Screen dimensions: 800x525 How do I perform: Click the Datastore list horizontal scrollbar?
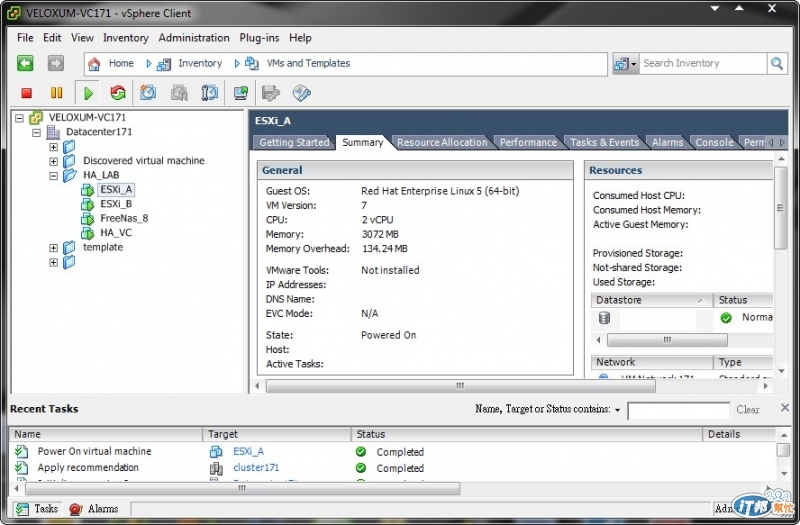click(667, 340)
